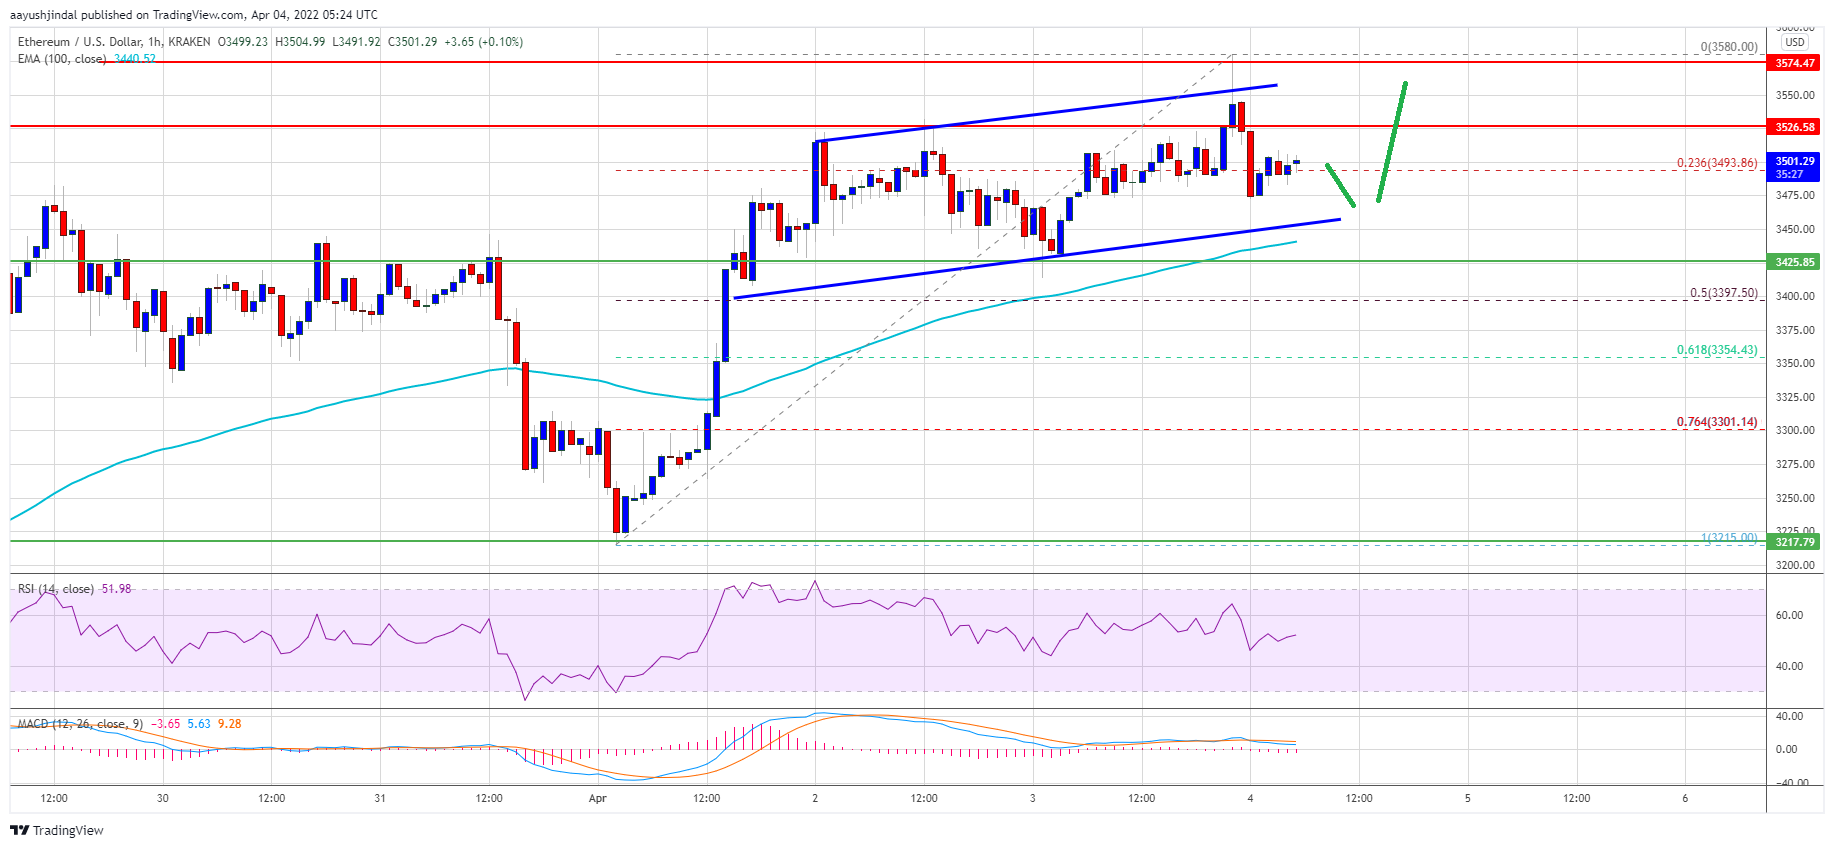The height and width of the screenshot is (848, 1834).
Task: Select the green 3425.85 support price label
Action: 1794,262
